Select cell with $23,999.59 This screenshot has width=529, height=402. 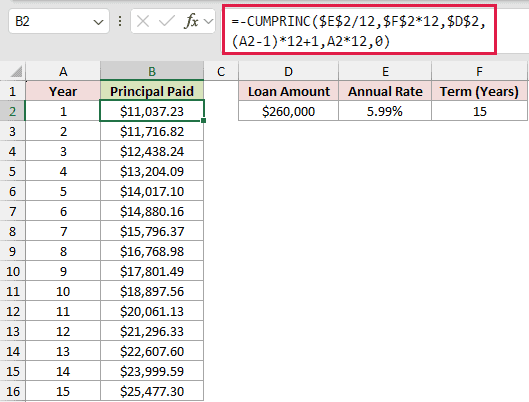(x=152, y=371)
